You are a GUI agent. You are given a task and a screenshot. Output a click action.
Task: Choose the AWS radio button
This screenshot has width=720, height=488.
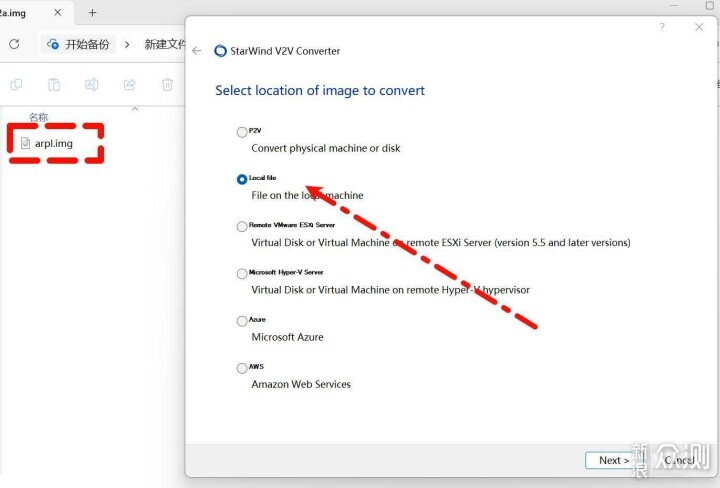242,368
